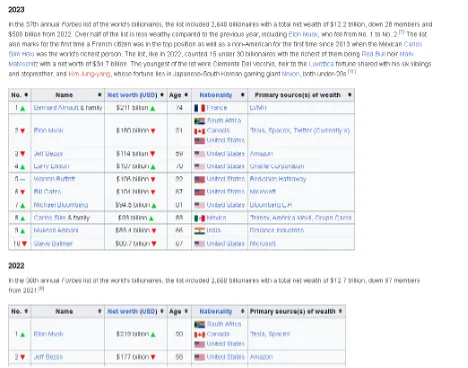Viewport: 468px width, 368px height.
Task: Click the Mexico flag in Carlos Slim row
Action: pyautogui.click(x=199, y=218)
